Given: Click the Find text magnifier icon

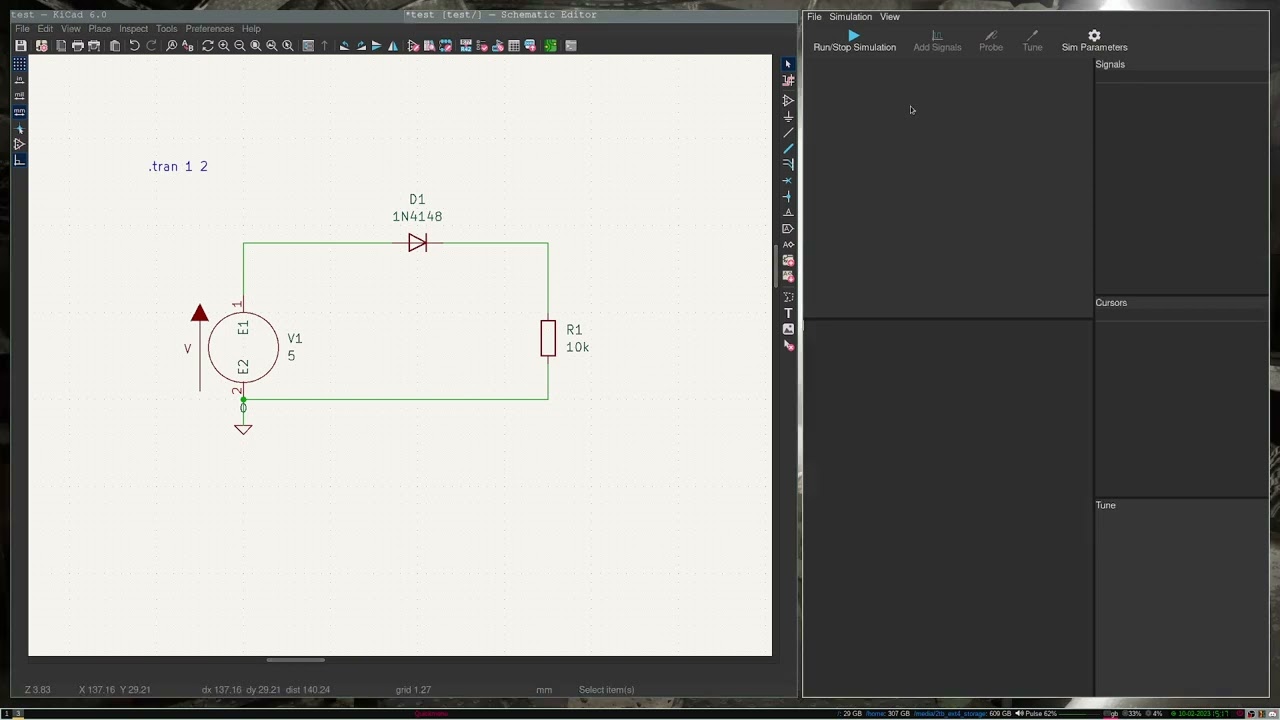Looking at the screenshot, I should click(x=171, y=46).
